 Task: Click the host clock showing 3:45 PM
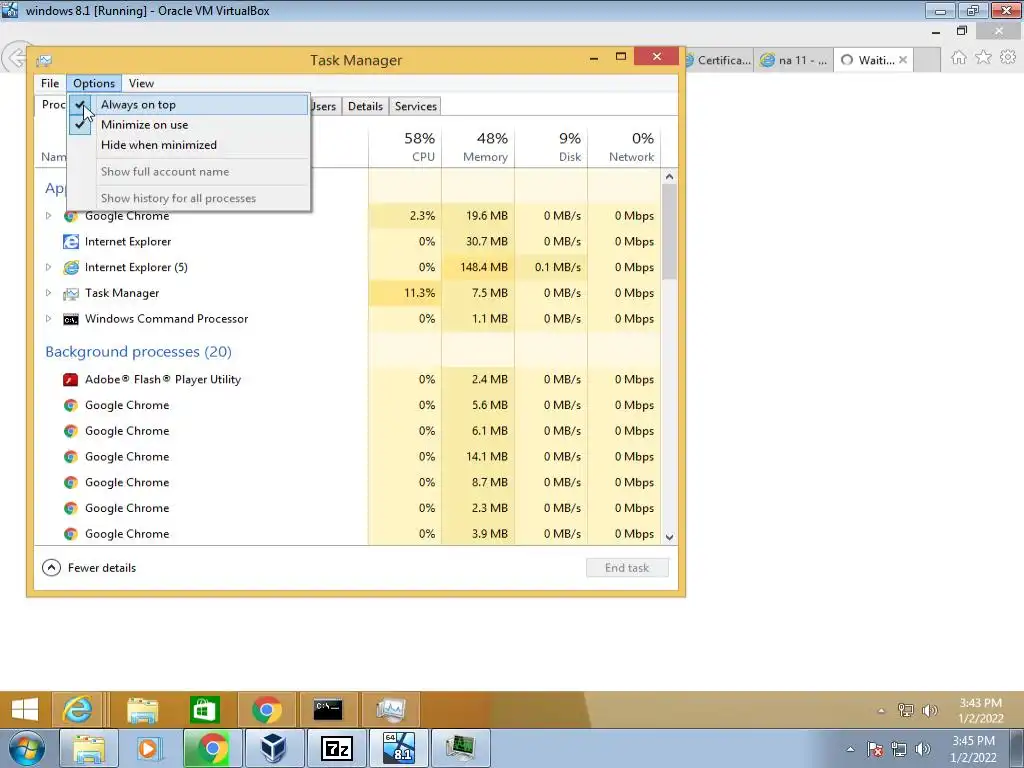click(x=973, y=749)
